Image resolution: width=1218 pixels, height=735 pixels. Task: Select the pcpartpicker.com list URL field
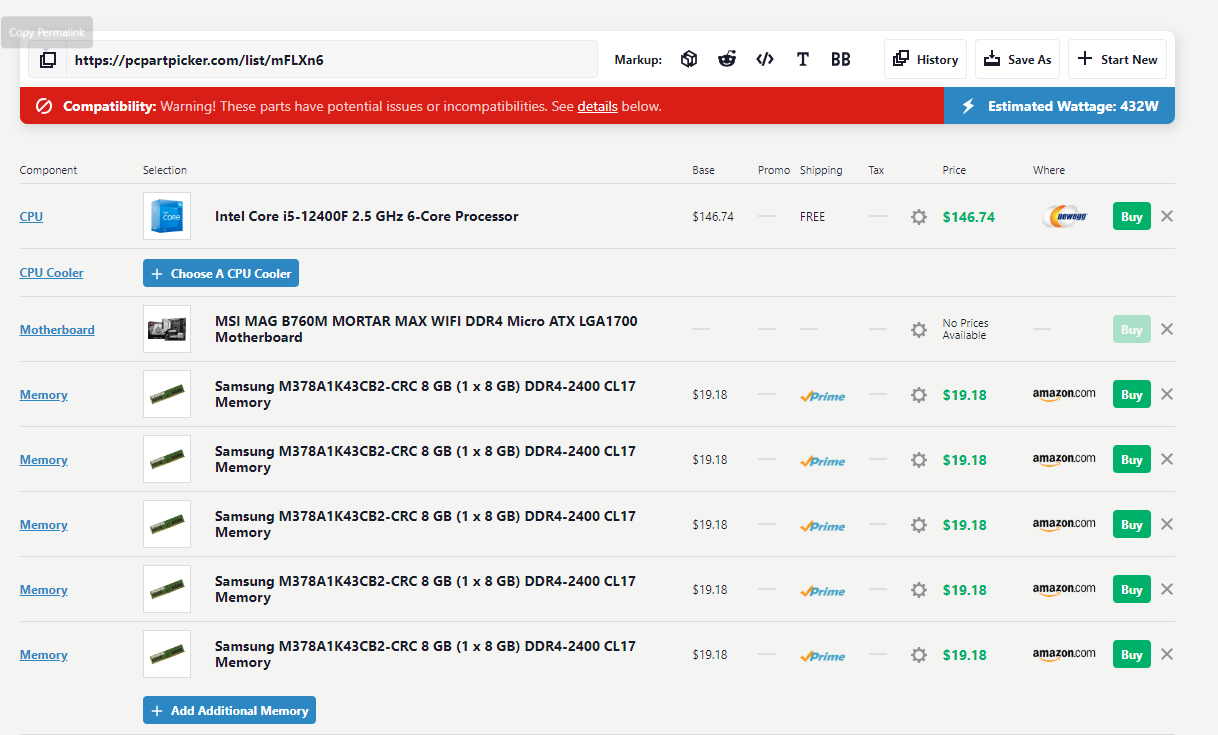(x=332, y=60)
